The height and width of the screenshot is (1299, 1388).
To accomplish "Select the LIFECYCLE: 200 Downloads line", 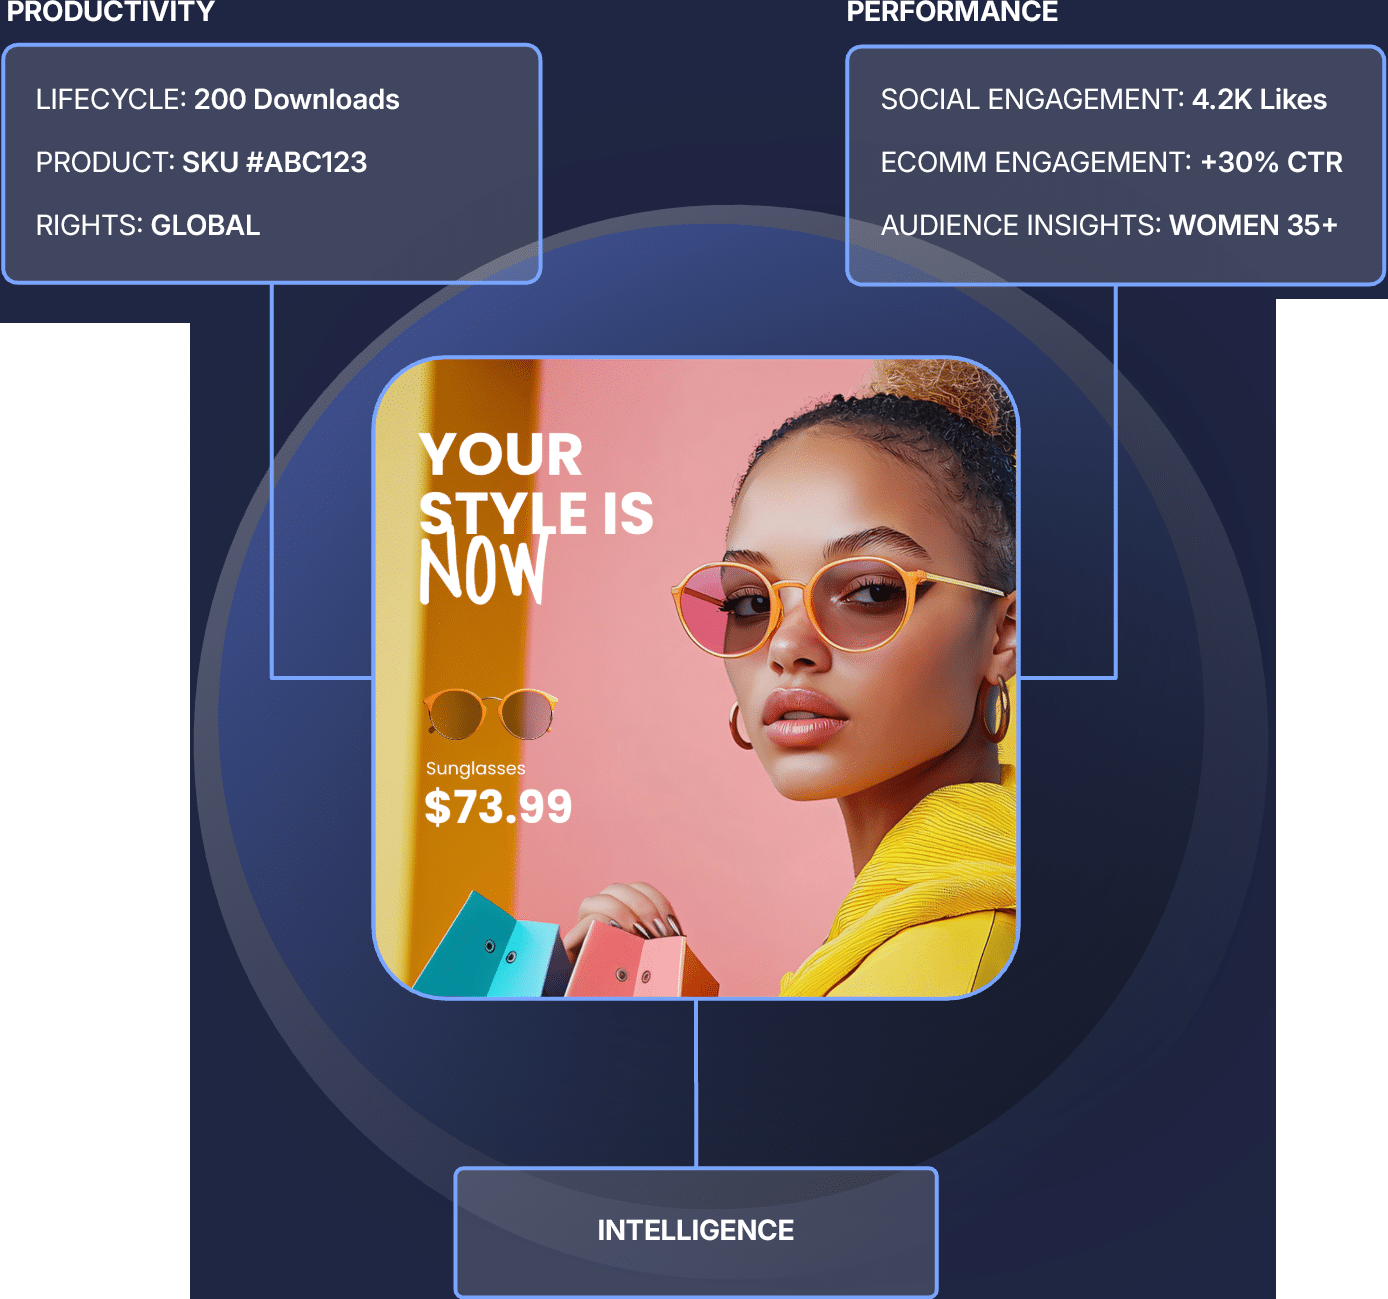I will pyautogui.click(x=218, y=100).
